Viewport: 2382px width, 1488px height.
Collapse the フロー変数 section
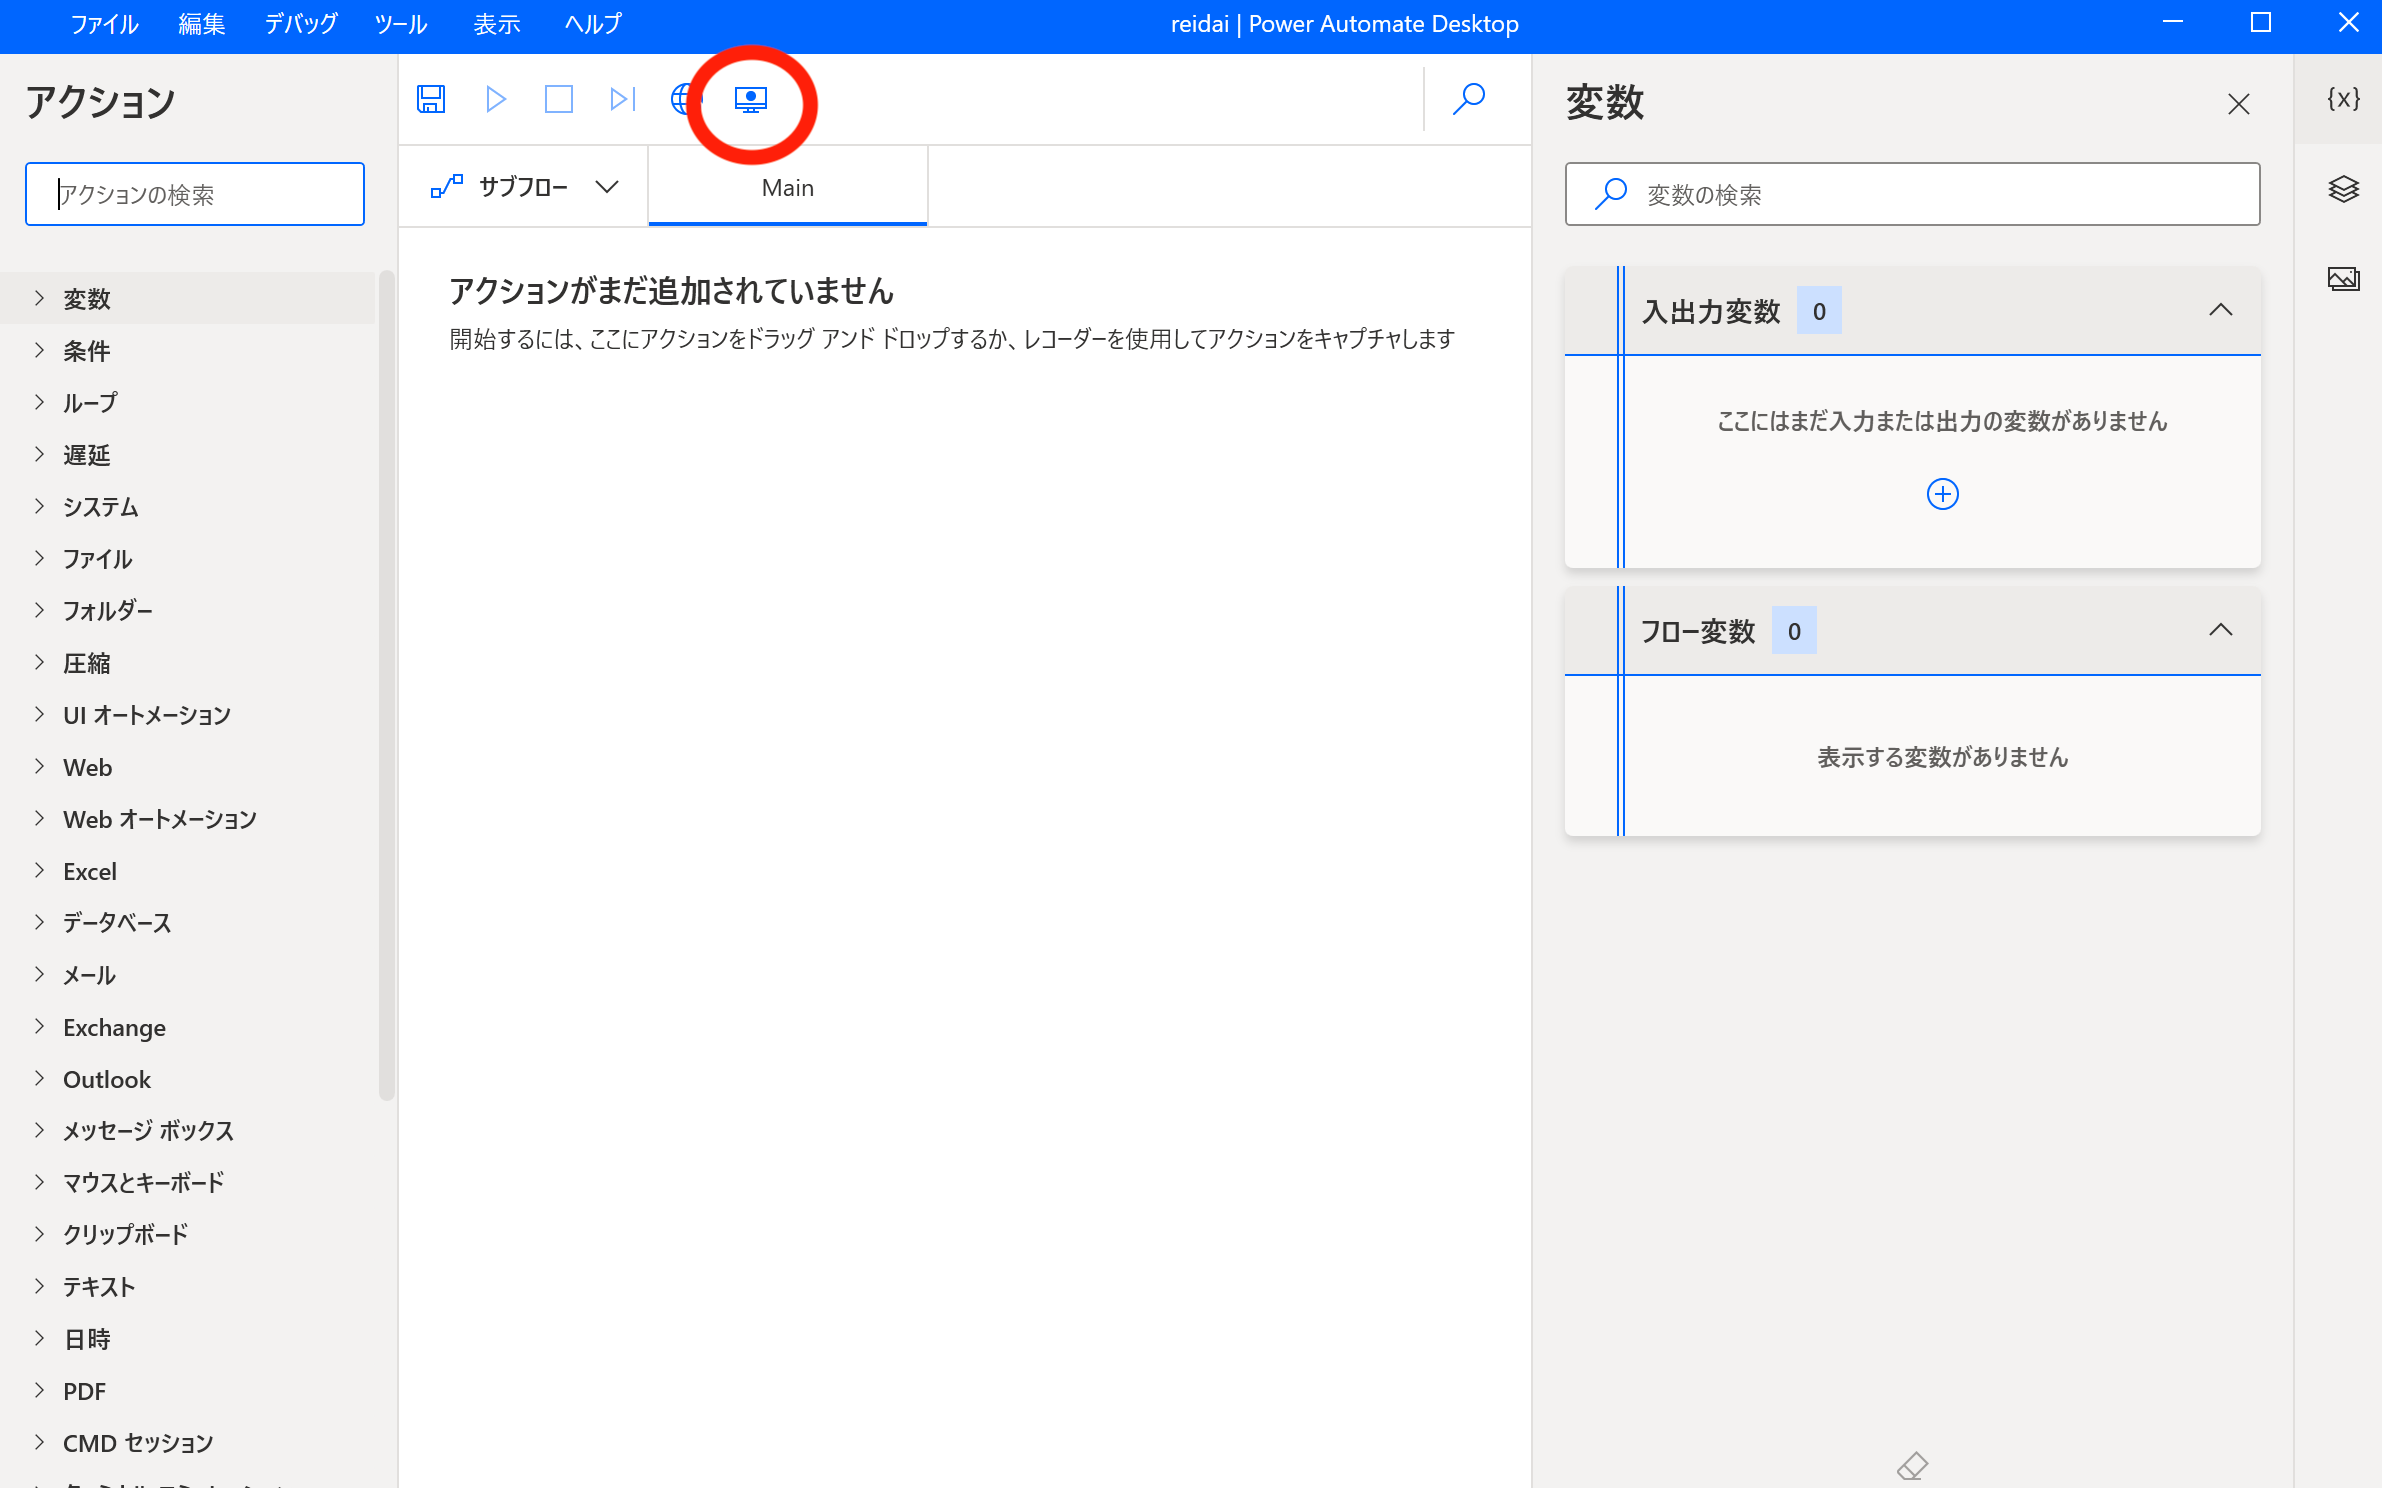(x=2220, y=630)
